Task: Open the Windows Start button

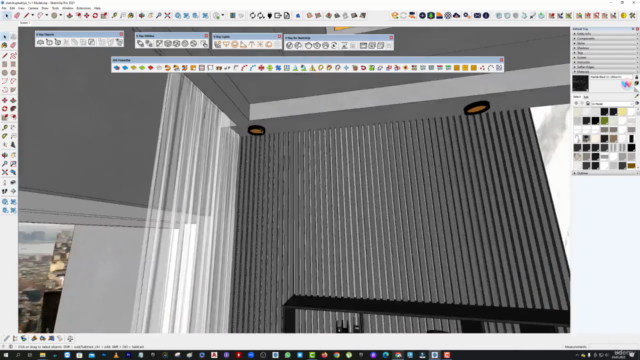Action: [6, 355]
